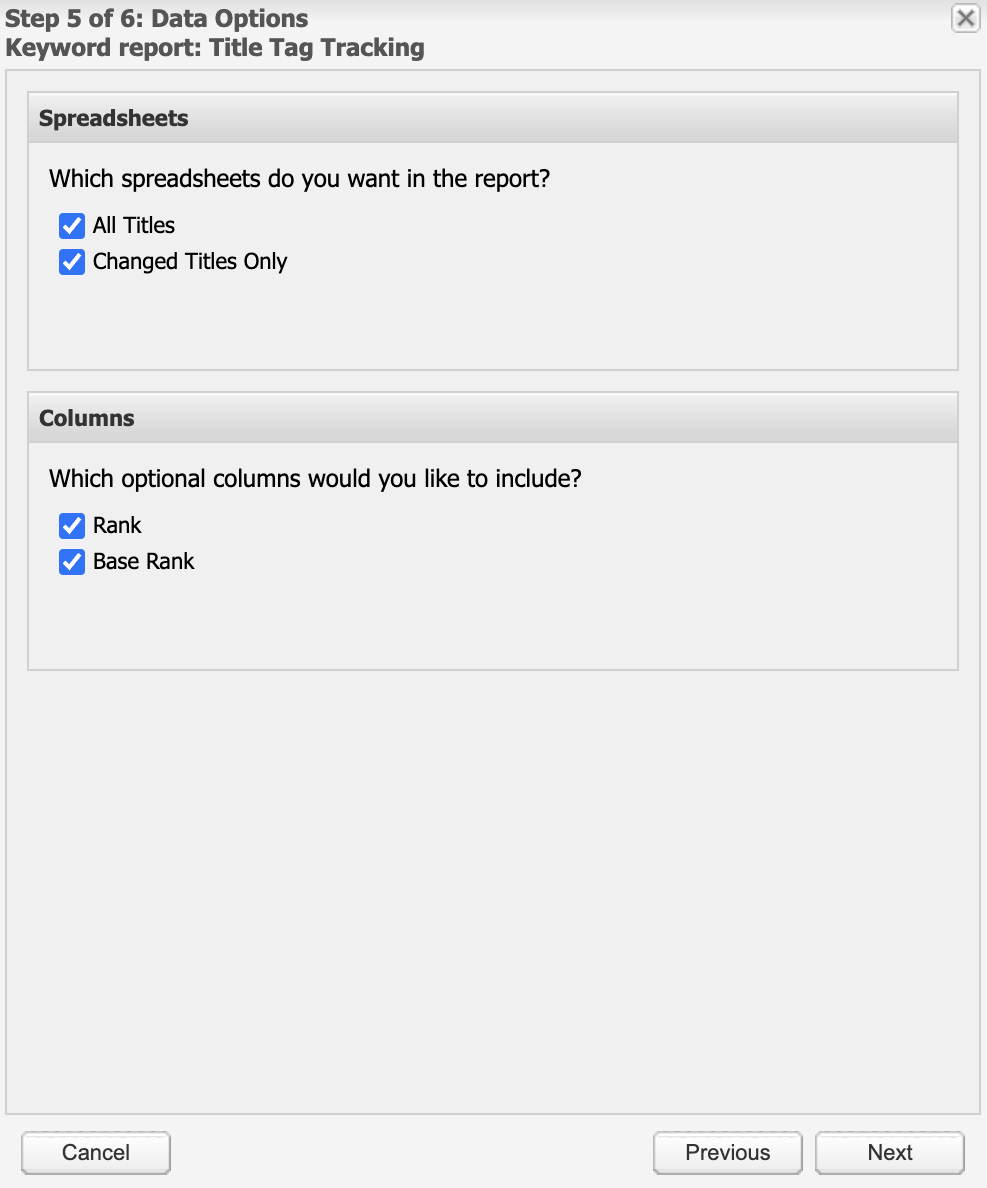Click the Rank label
Screen dimensions: 987x1188
(117, 525)
